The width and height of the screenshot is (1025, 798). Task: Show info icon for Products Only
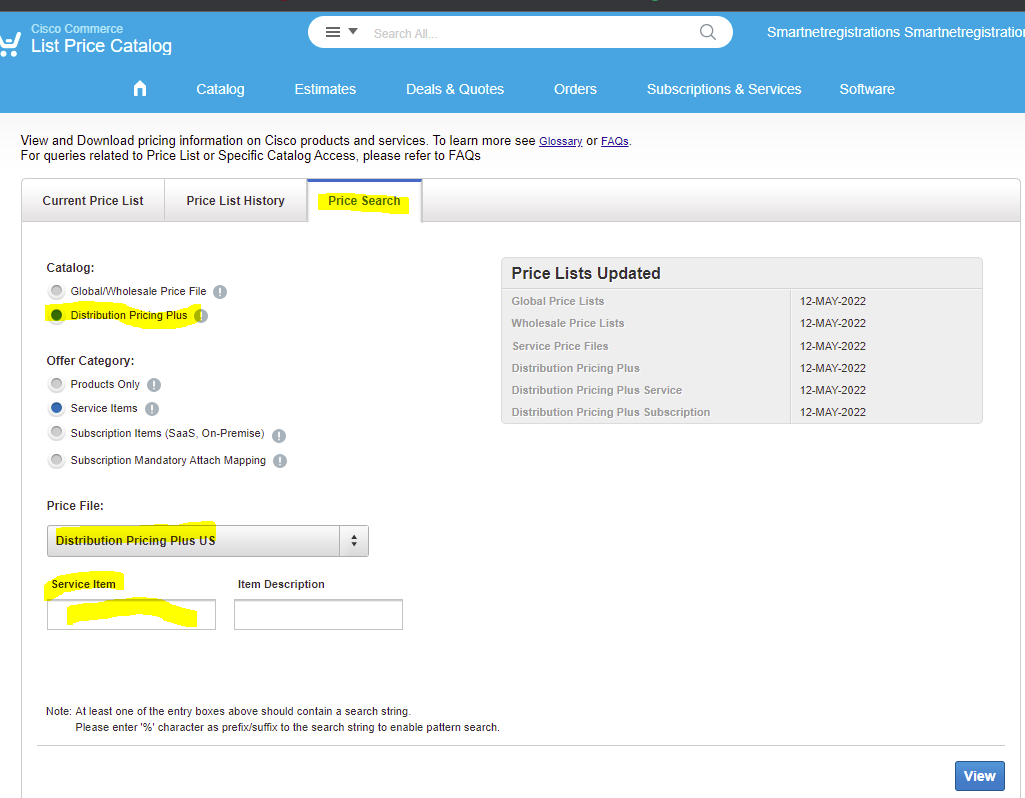click(154, 385)
